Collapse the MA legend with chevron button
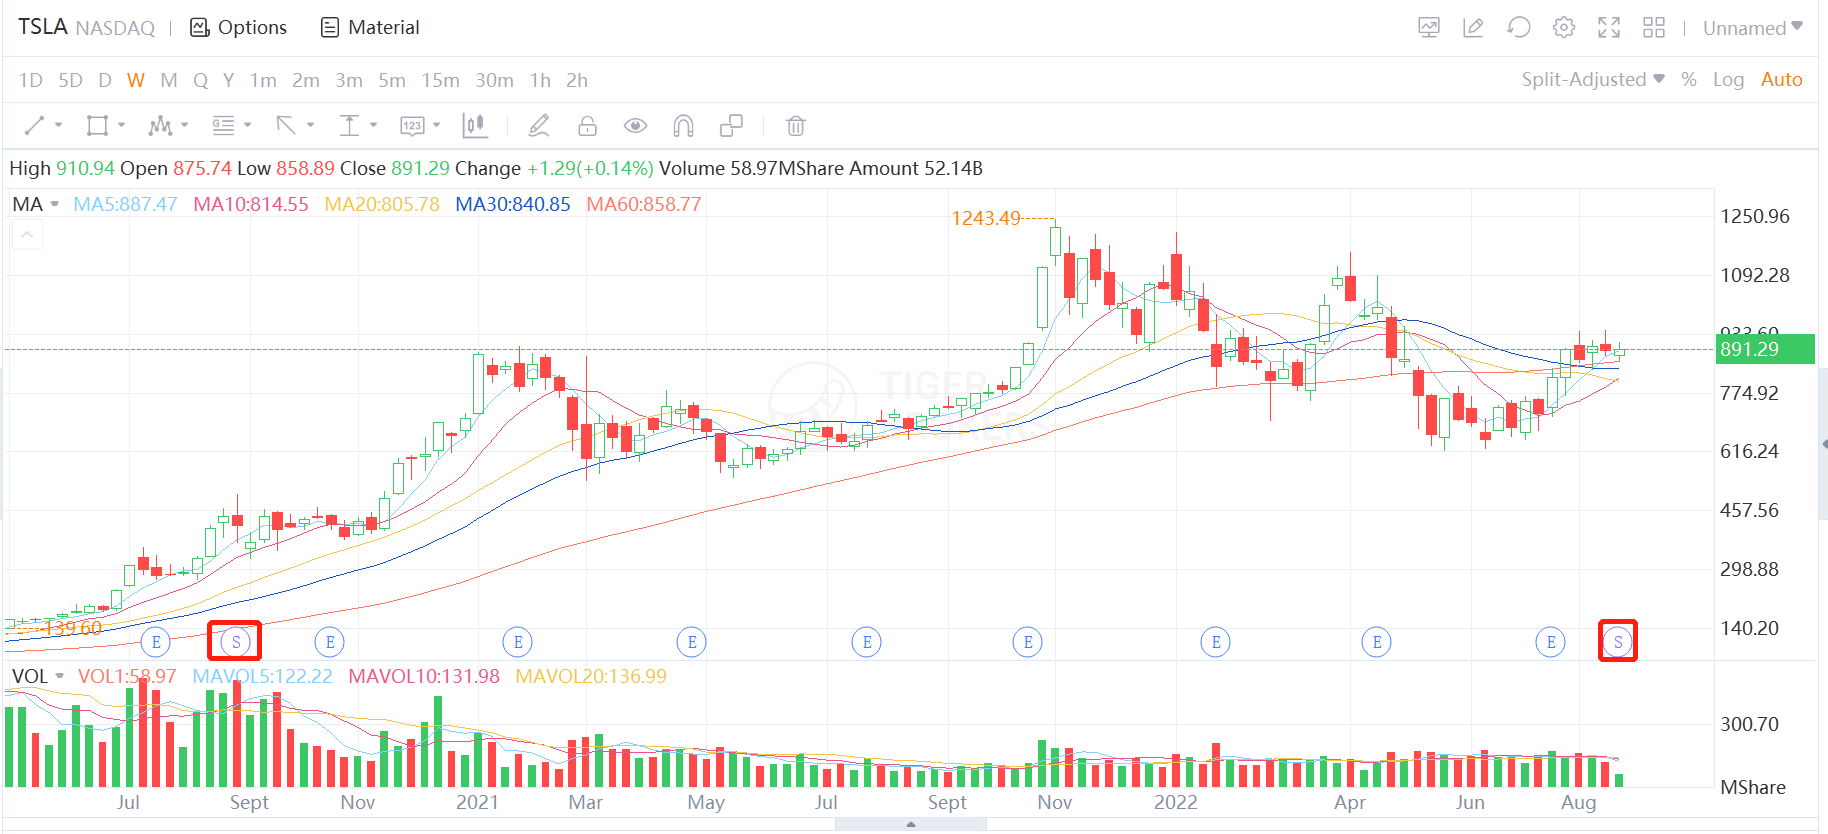Viewport: 1828px width, 834px height. pos(27,235)
